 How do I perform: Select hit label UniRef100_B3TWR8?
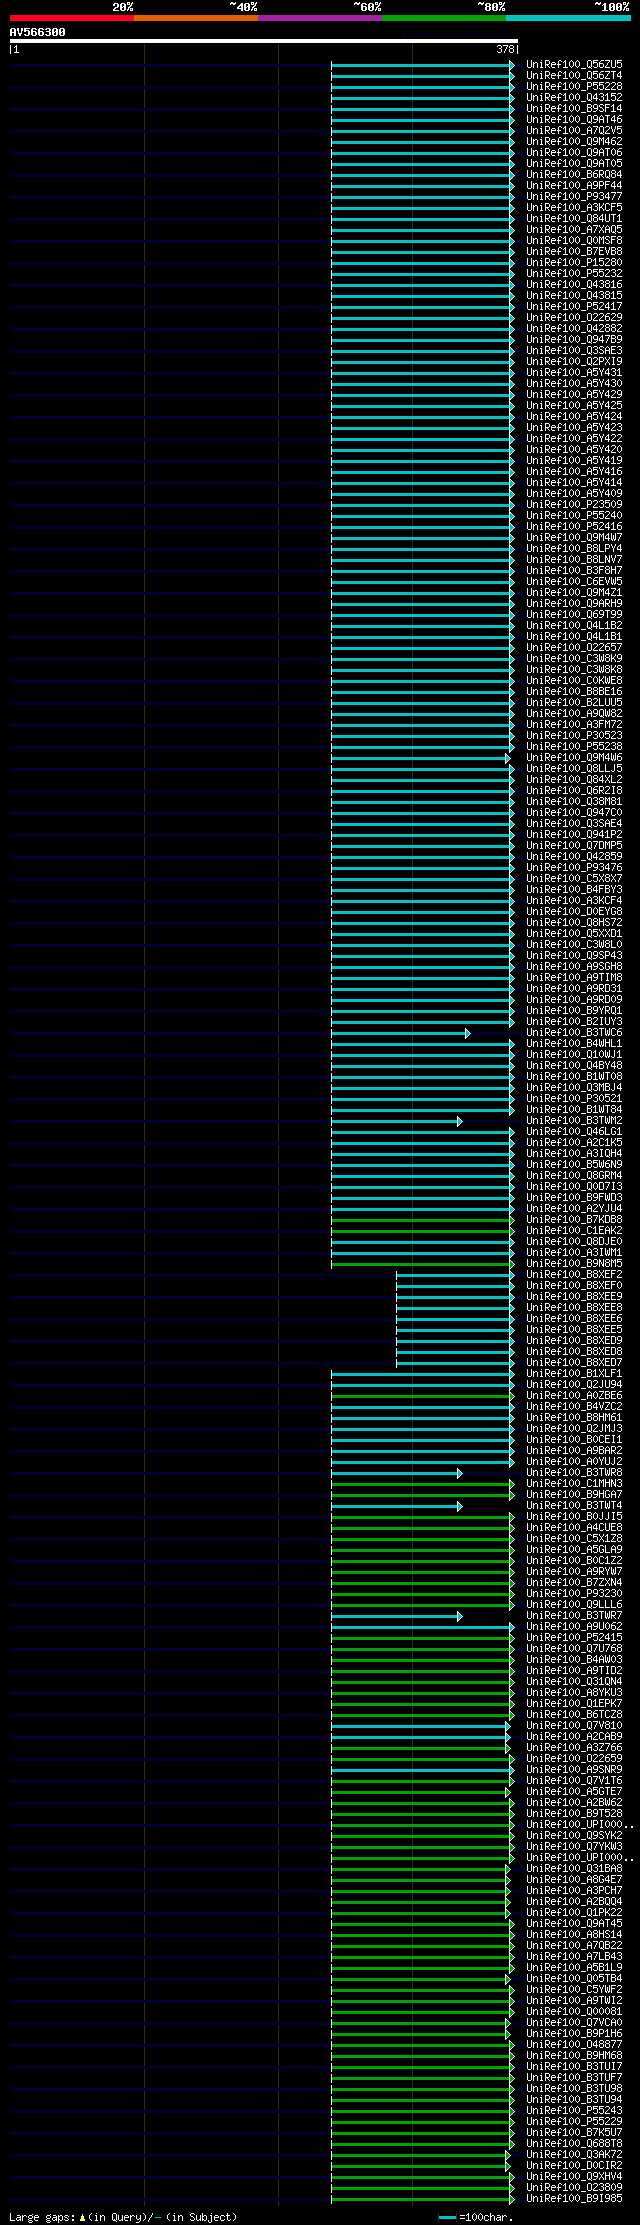574,1472
